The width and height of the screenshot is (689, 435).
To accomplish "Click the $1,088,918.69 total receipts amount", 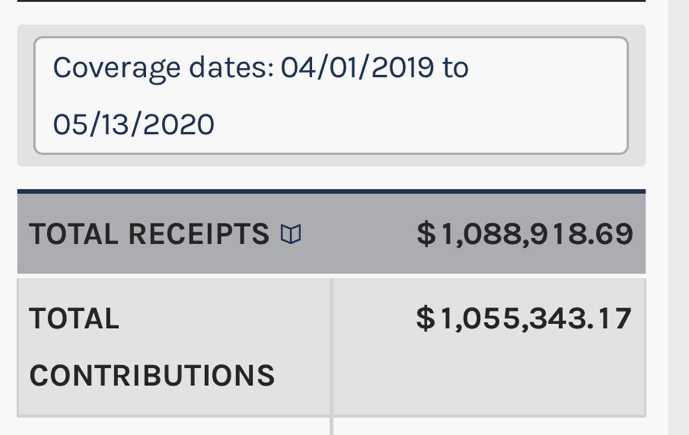I will (525, 234).
